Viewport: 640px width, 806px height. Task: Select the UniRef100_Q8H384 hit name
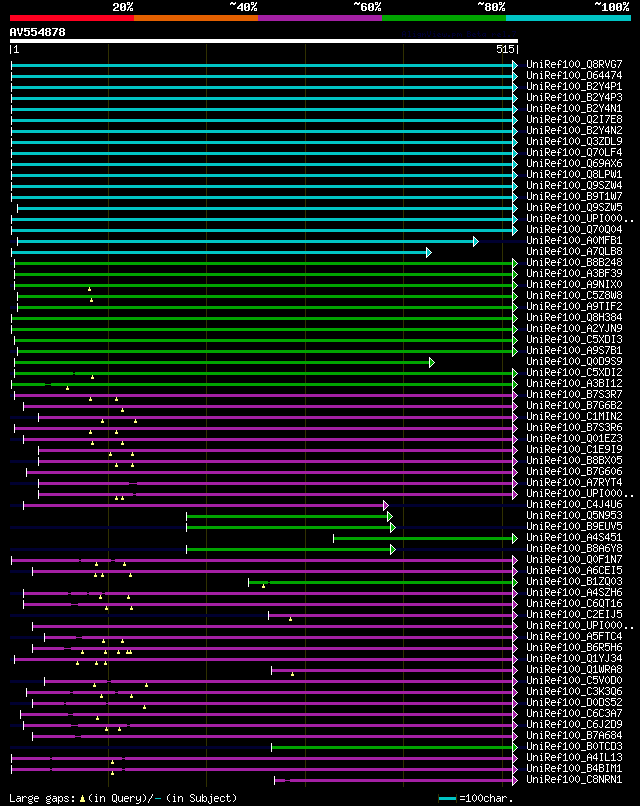(574, 318)
